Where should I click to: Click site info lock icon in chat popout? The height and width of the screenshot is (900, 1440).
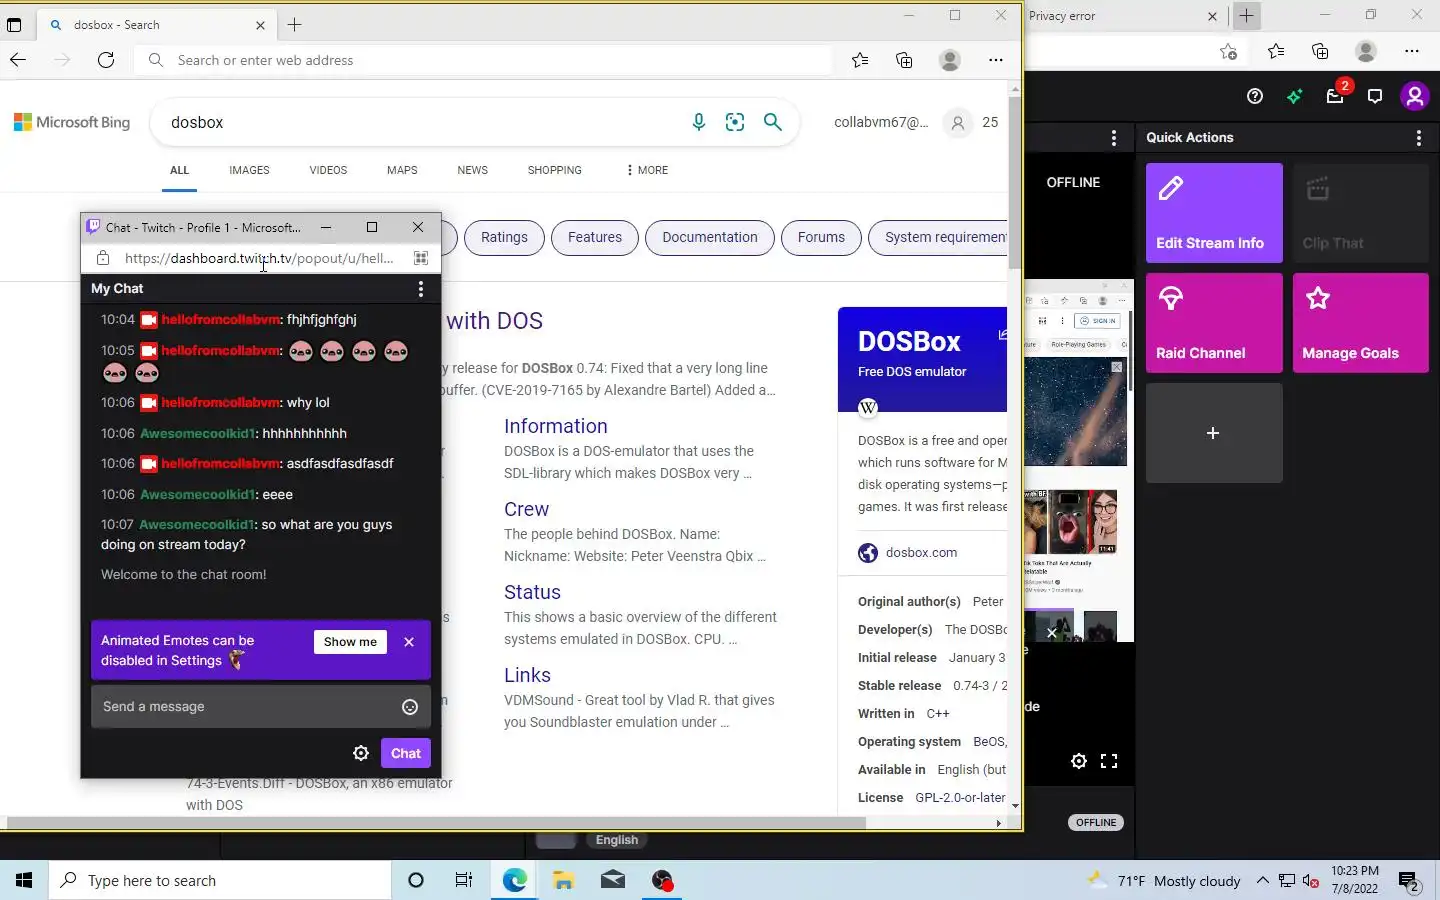[x=103, y=258]
